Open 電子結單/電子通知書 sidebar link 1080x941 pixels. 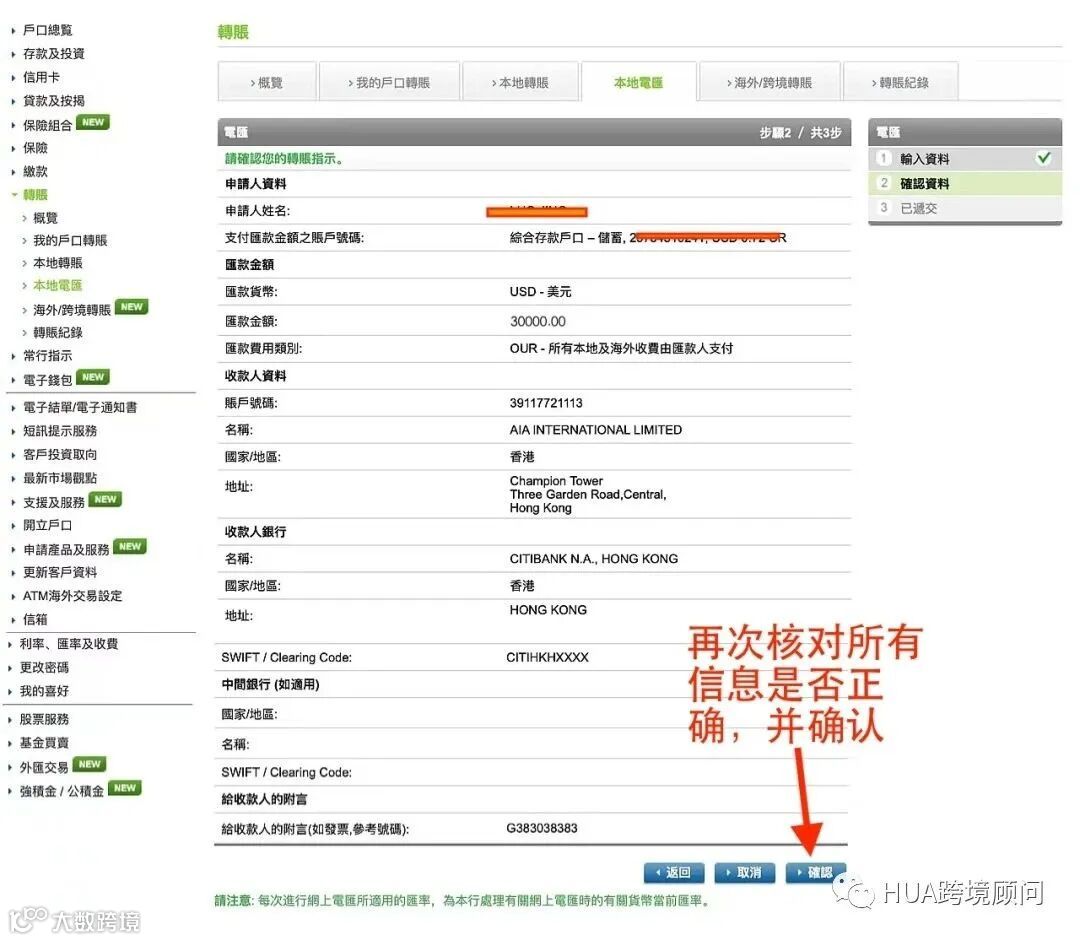tap(79, 408)
